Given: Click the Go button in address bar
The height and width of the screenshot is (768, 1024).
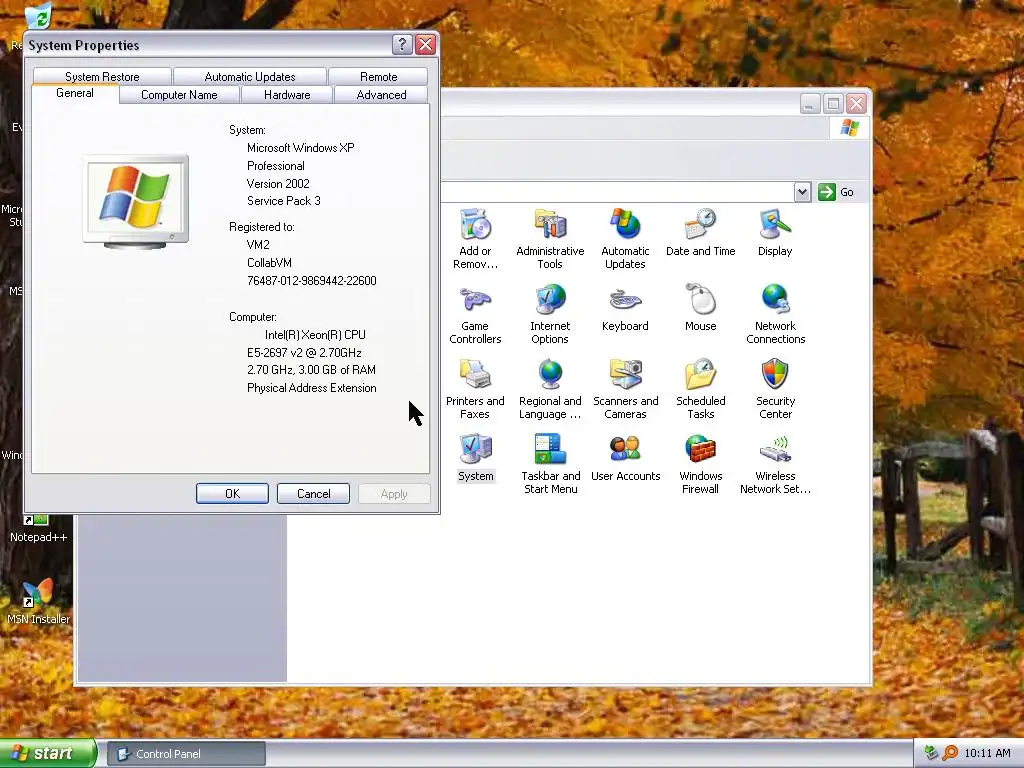Looking at the screenshot, I should [x=837, y=192].
